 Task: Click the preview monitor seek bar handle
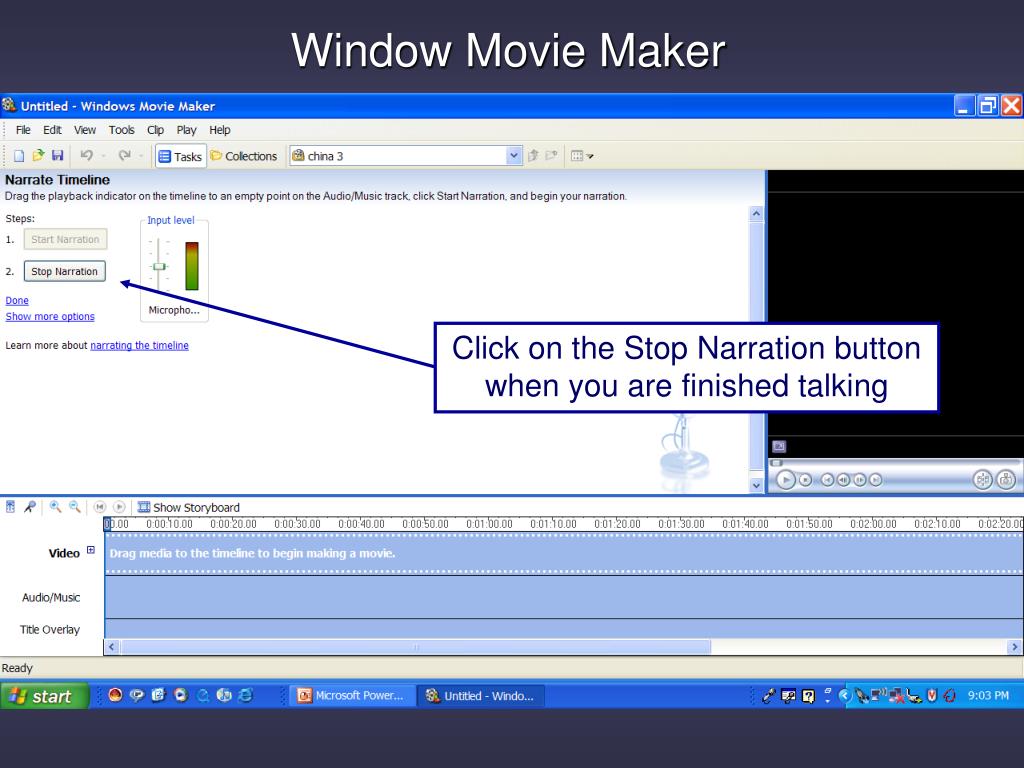(777, 463)
